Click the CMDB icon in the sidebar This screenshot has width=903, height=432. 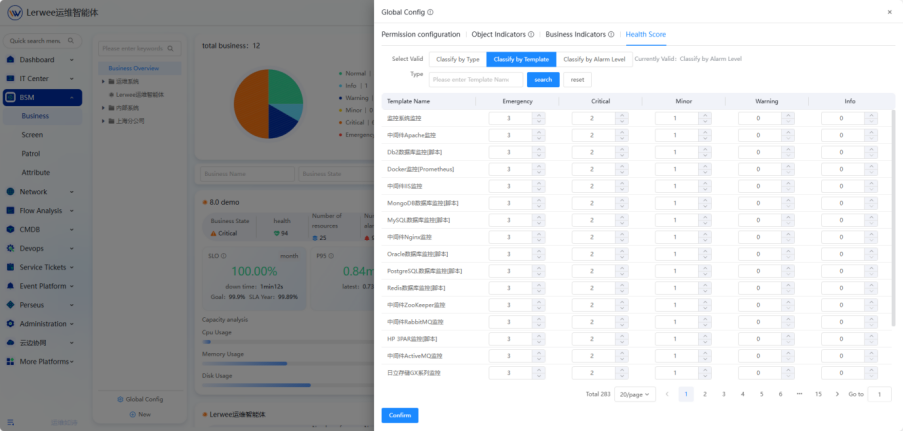click(11, 229)
